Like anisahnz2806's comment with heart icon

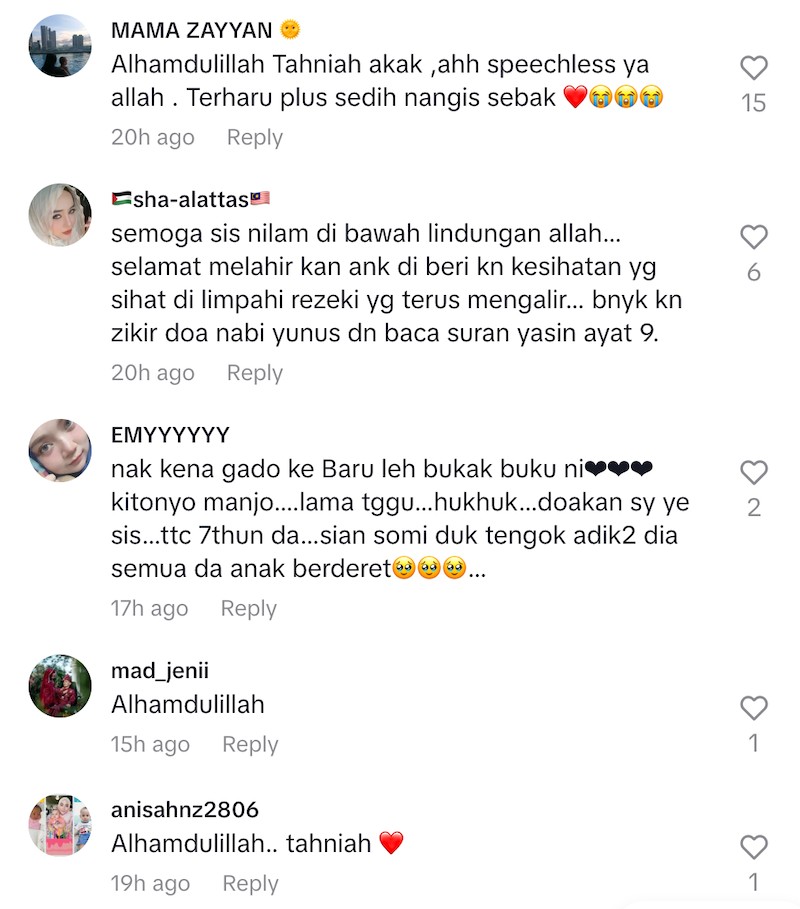pyautogui.click(x=754, y=847)
